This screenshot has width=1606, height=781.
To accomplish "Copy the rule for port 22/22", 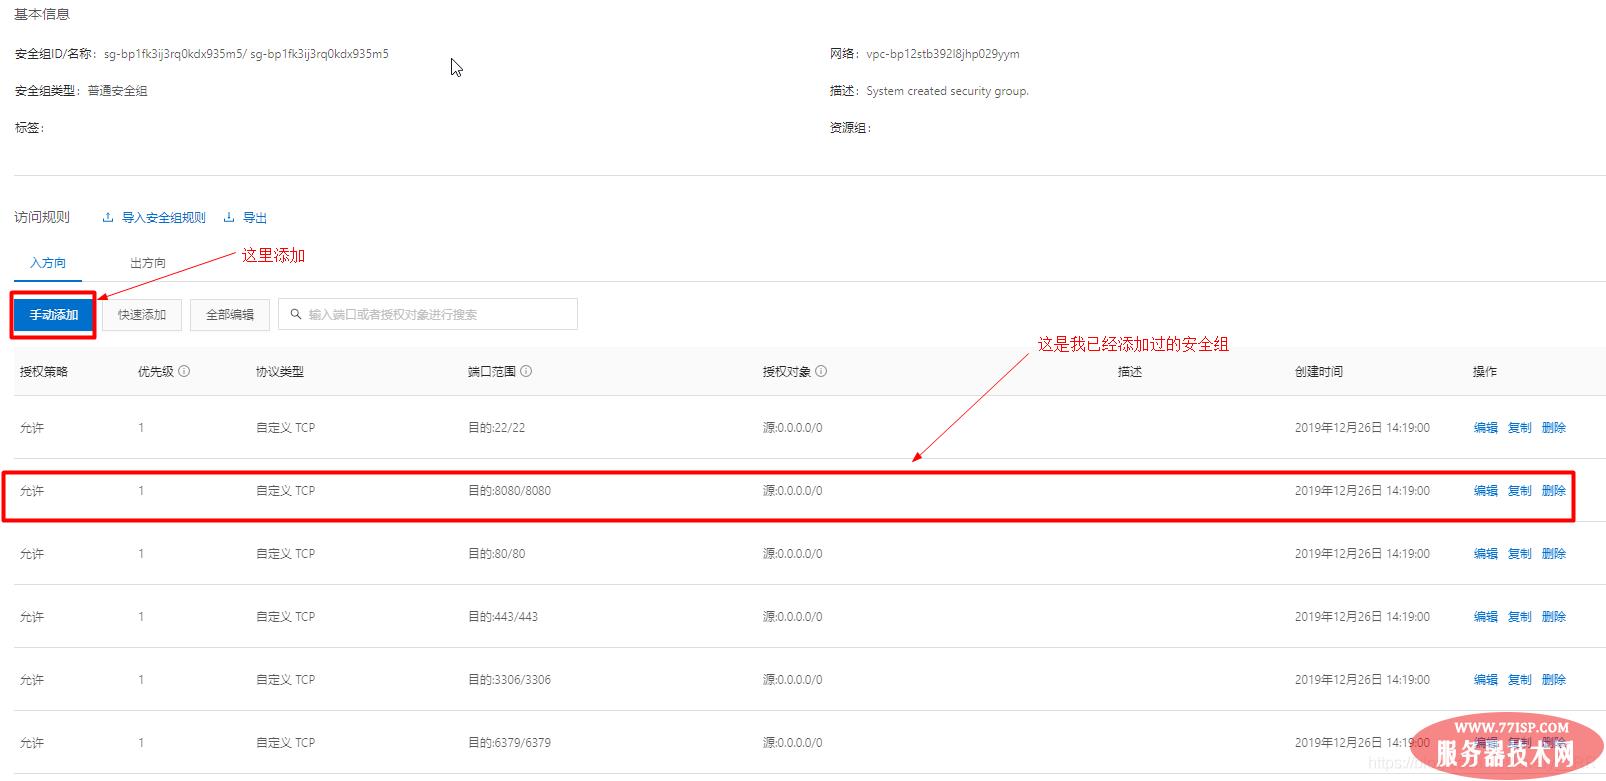I will click(1520, 428).
